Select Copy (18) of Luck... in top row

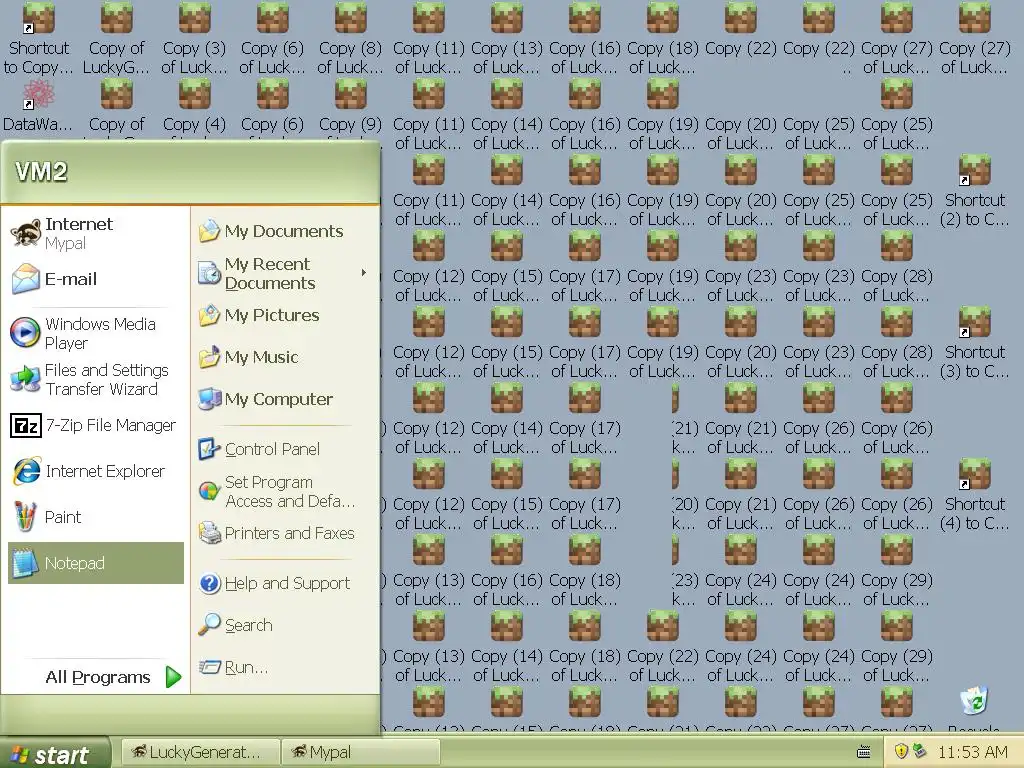[662, 38]
